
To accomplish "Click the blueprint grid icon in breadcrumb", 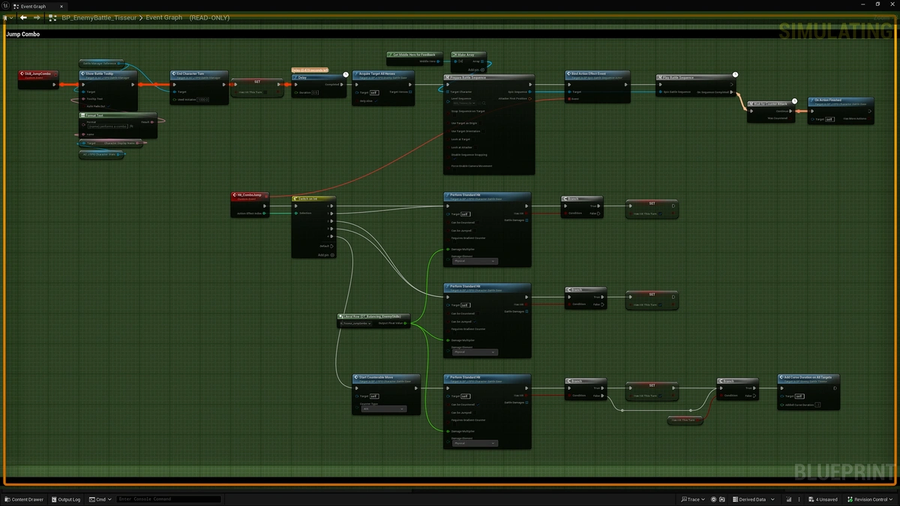I will [x=52, y=17].
